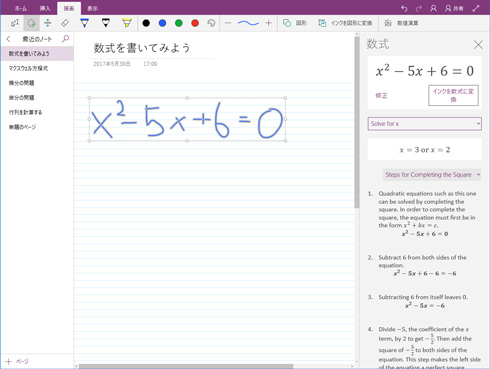Image resolution: width=490 pixels, height=369 pixels.
Task: Click step 2 text 'Subtract 6 from both sides'
Action: pos(422,261)
